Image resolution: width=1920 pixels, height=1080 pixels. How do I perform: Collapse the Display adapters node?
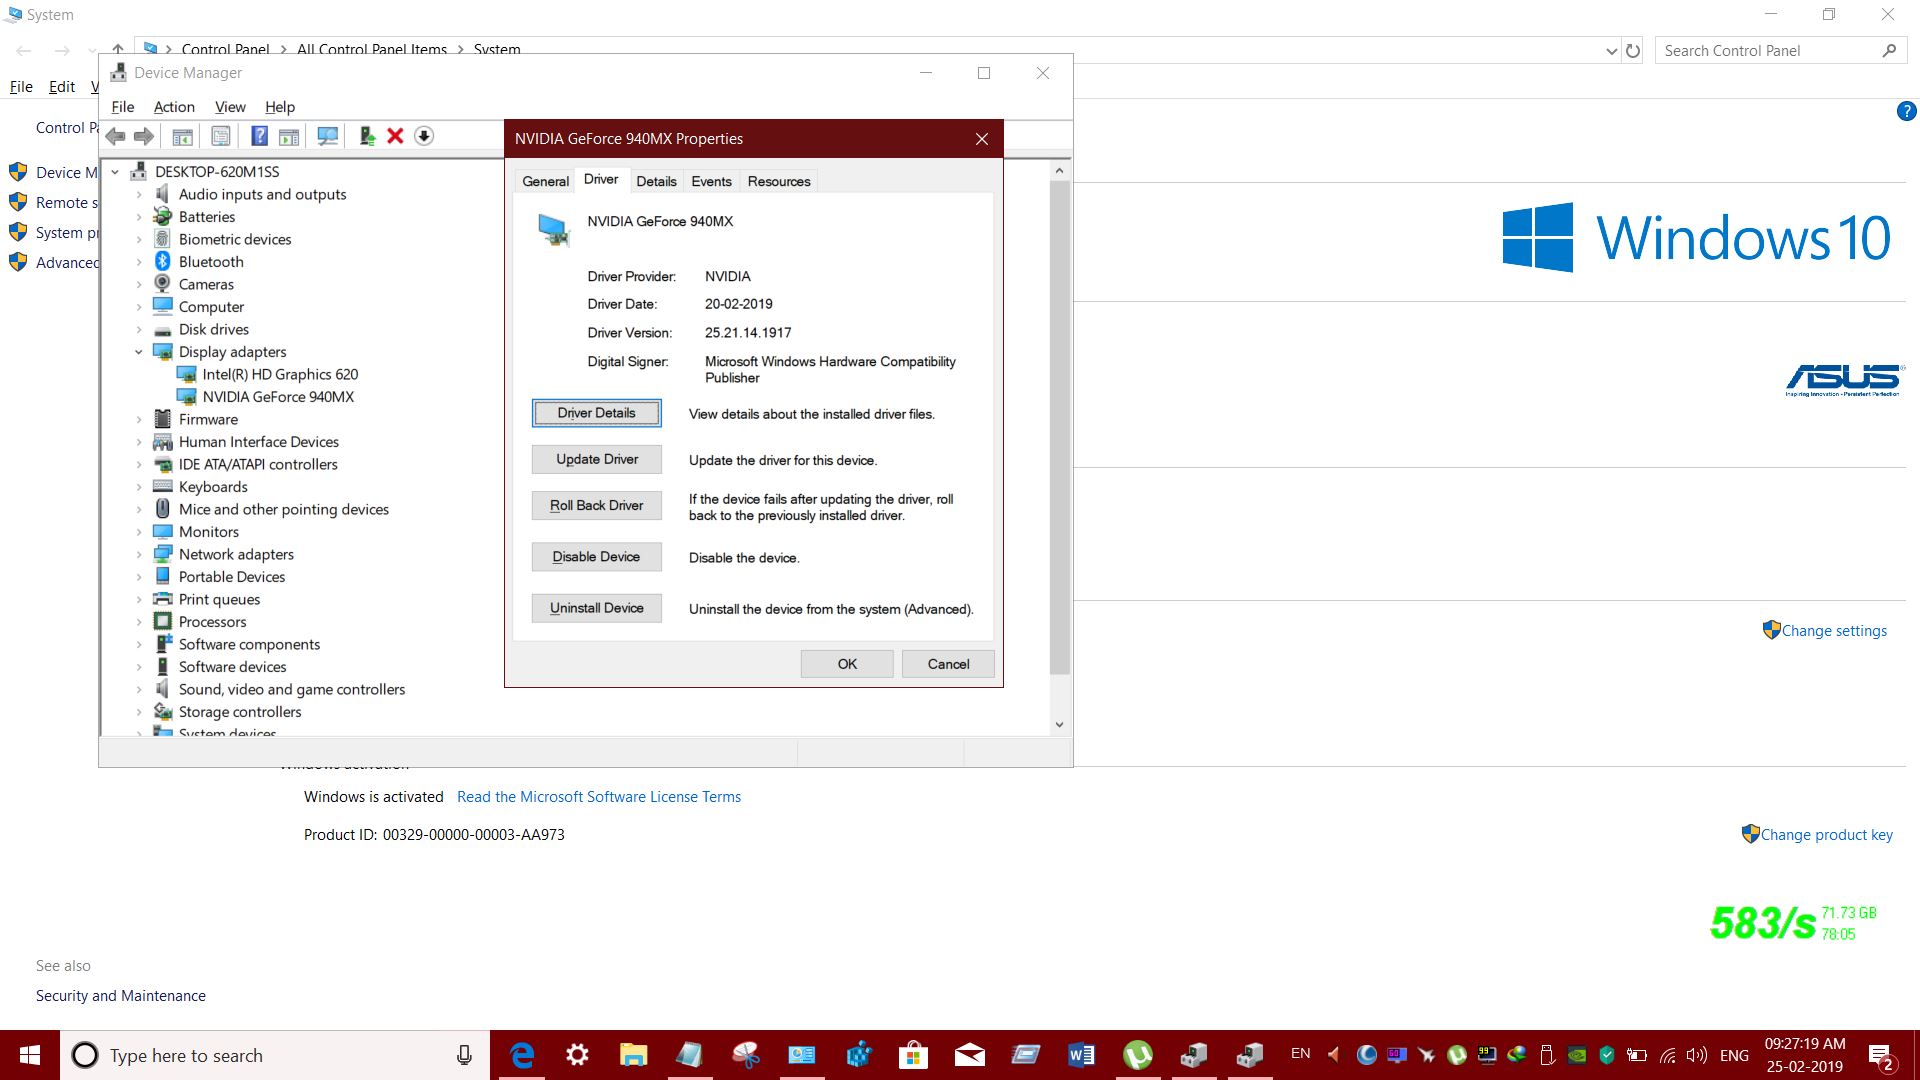point(139,352)
